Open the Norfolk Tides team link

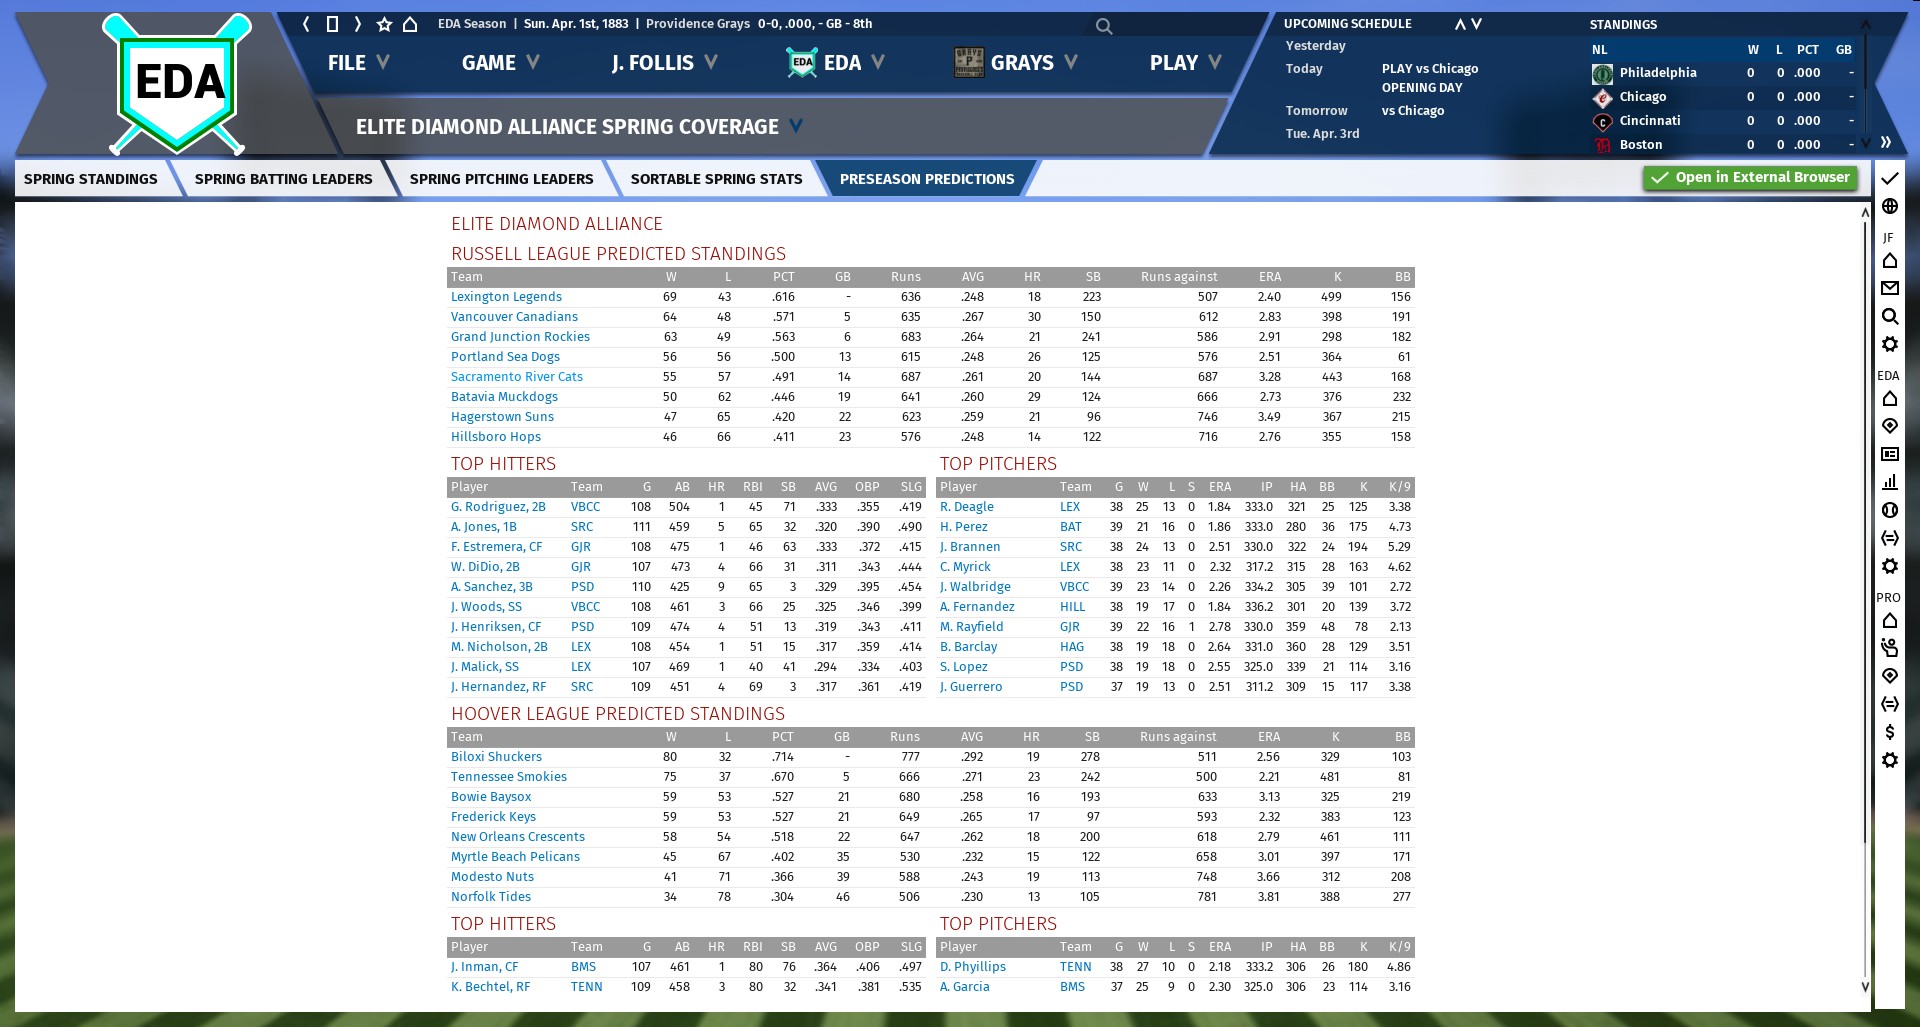(x=491, y=897)
